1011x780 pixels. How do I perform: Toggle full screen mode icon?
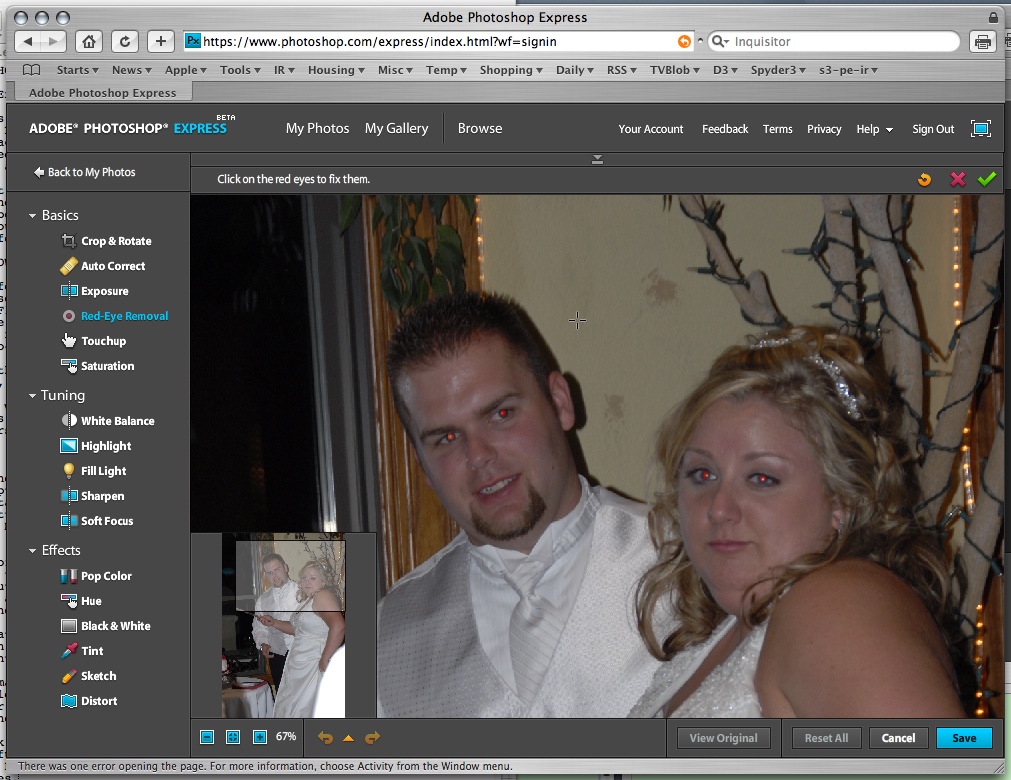point(981,129)
